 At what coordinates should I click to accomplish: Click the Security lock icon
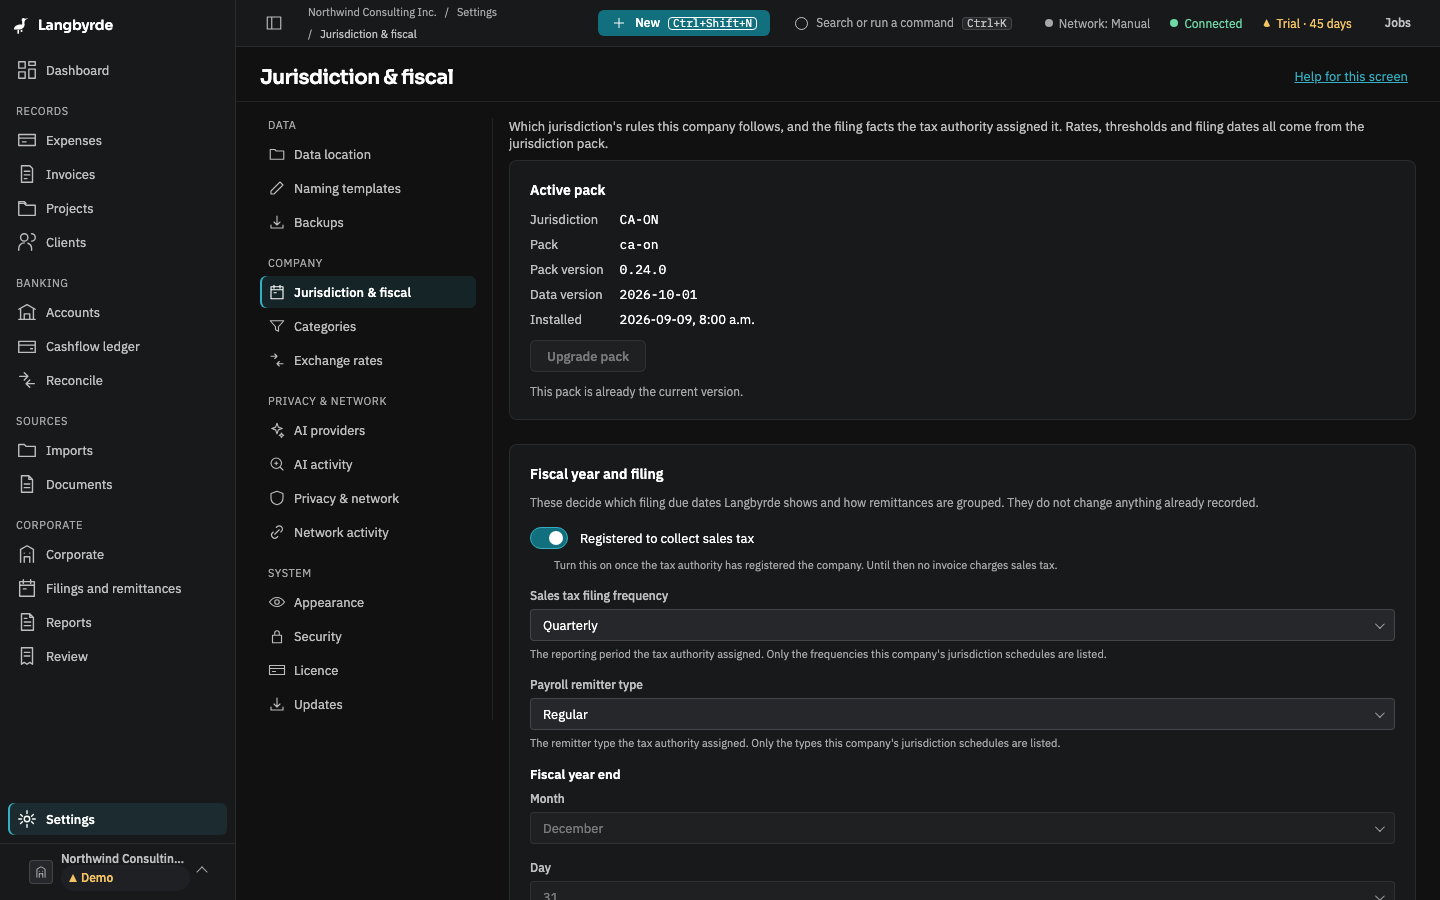pos(277,636)
